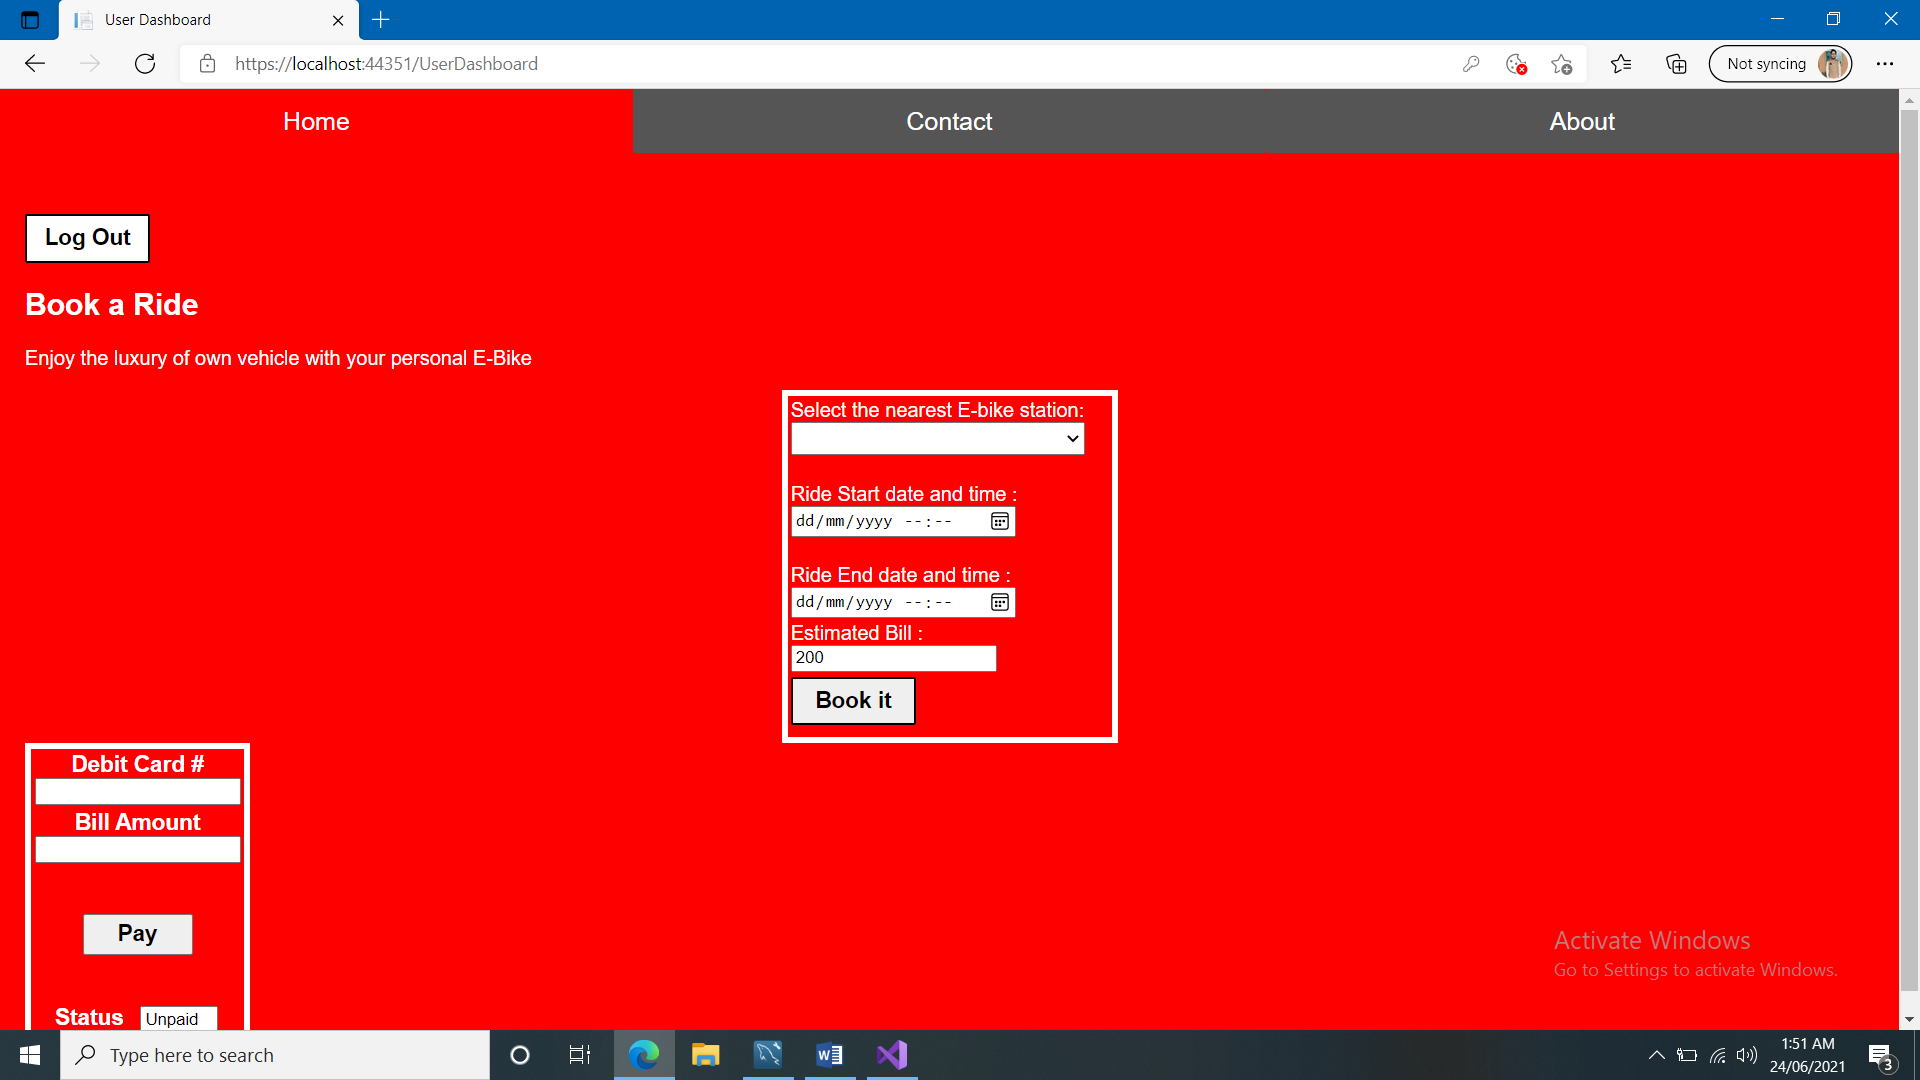Screen dimensions: 1920x1080
Task: Click the Book it button
Action: [x=852, y=700]
